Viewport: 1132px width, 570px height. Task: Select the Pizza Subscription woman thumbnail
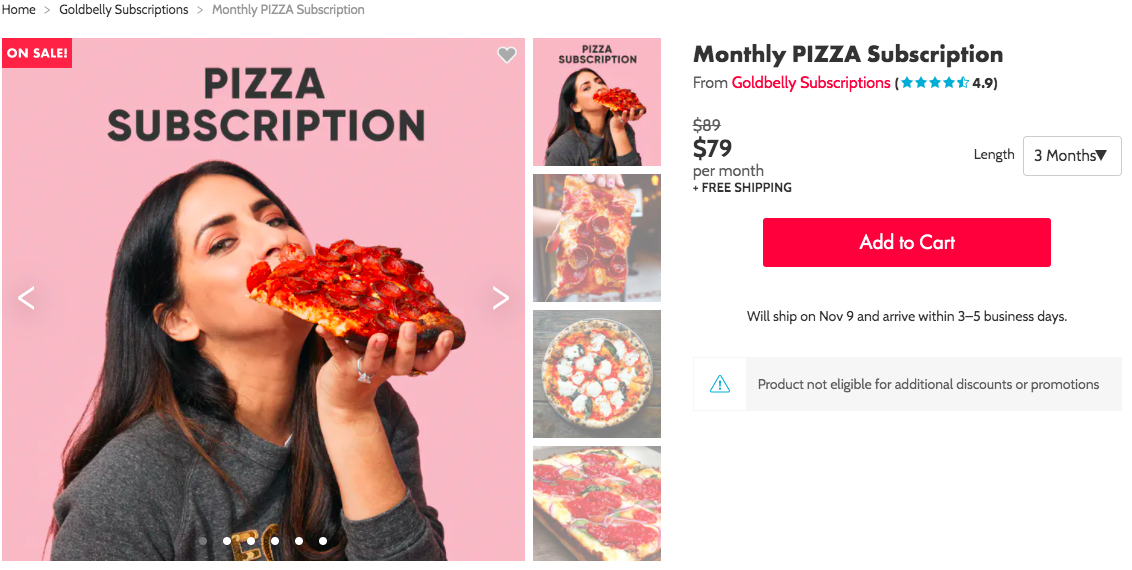tap(597, 102)
